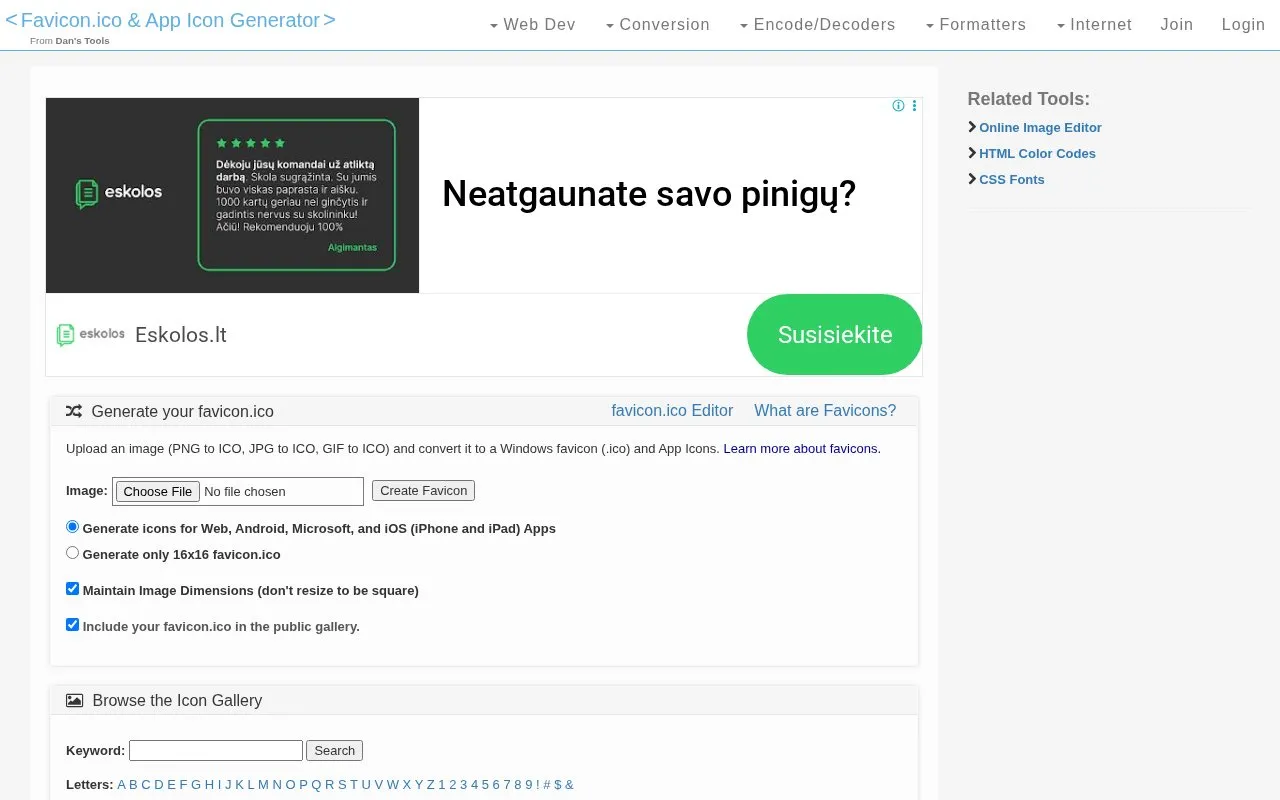Click the Favicon.ico & App Icon Generator title
Screen dimensions: 1280x800
tap(170, 20)
